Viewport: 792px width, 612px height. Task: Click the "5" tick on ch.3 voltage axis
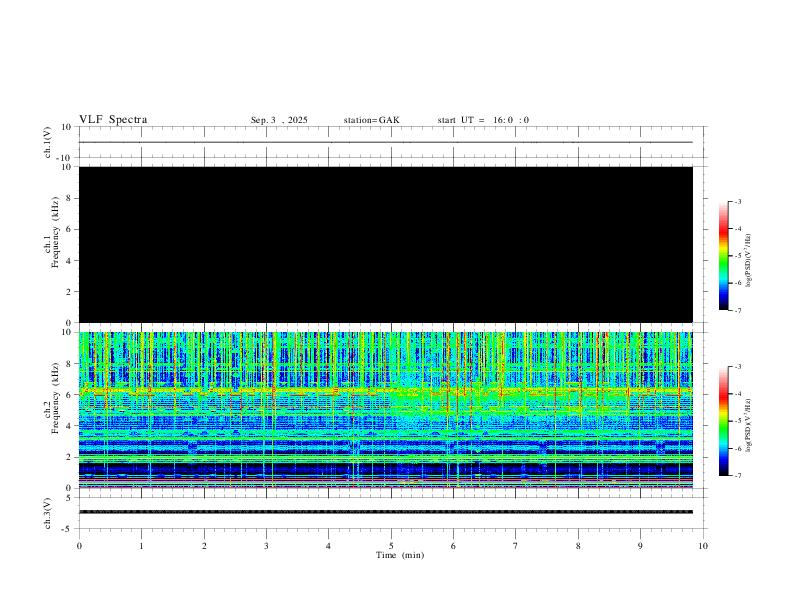point(69,498)
